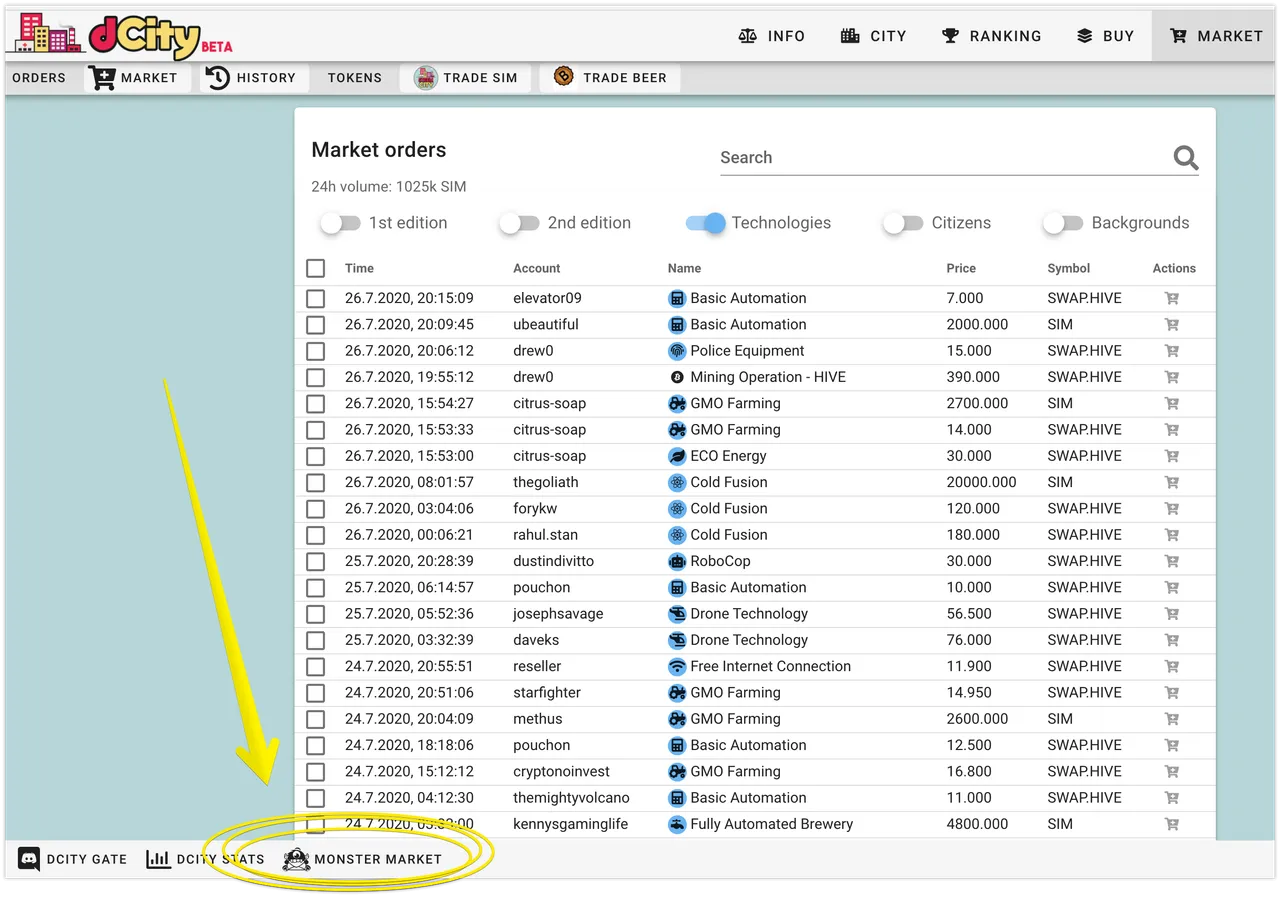The width and height of the screenshot is (1280, 899).
Task: Open the CITY page
Action: pos(873,36)
